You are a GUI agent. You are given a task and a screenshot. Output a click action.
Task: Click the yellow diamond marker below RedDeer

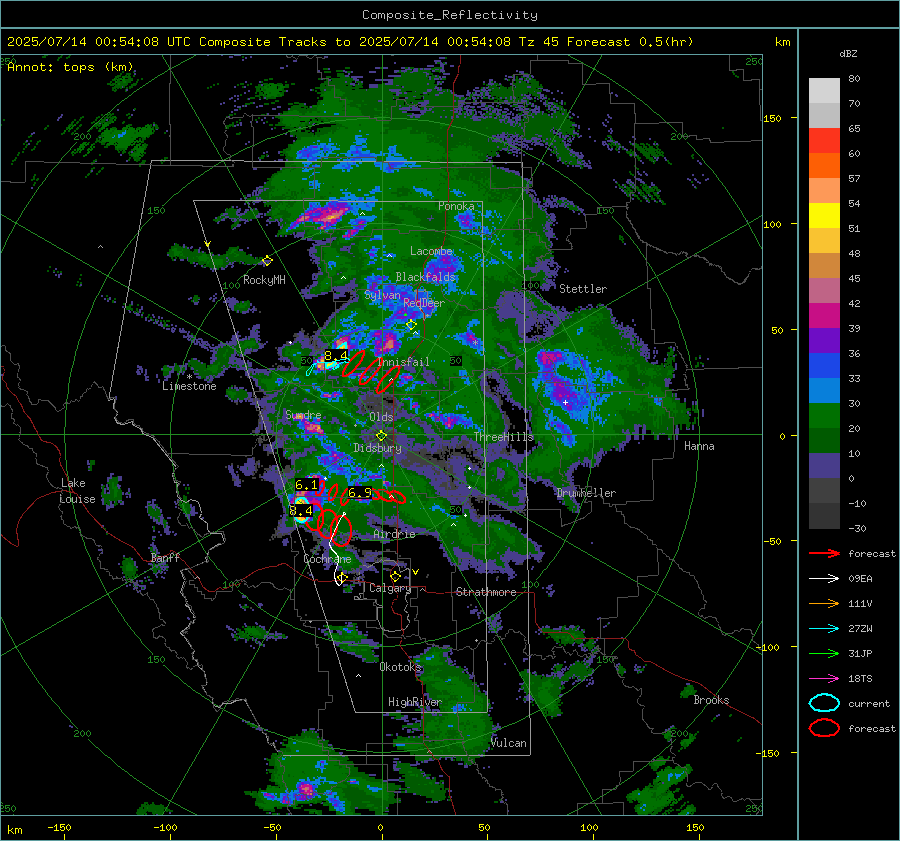coord(411,325)
